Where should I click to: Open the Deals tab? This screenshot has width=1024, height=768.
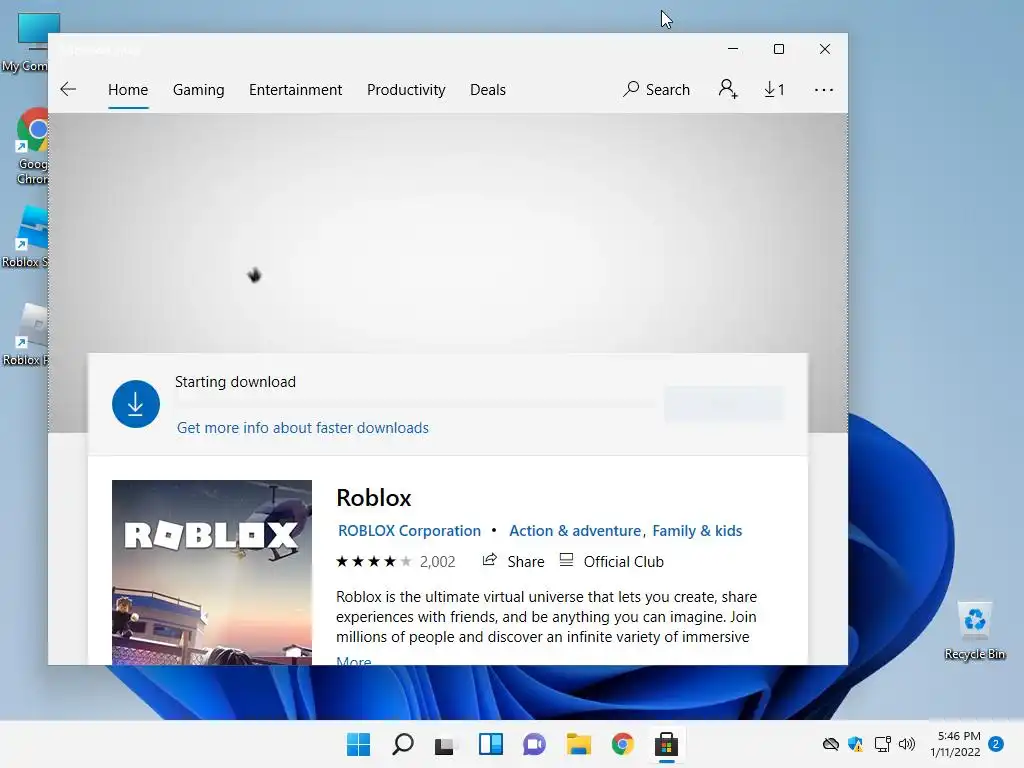[x=488, y=89]
